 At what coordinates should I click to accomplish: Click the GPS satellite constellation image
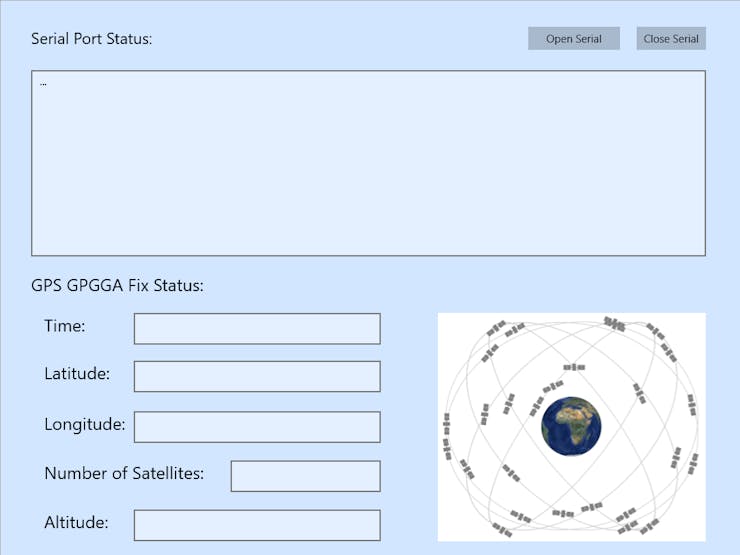click(572, 427)
